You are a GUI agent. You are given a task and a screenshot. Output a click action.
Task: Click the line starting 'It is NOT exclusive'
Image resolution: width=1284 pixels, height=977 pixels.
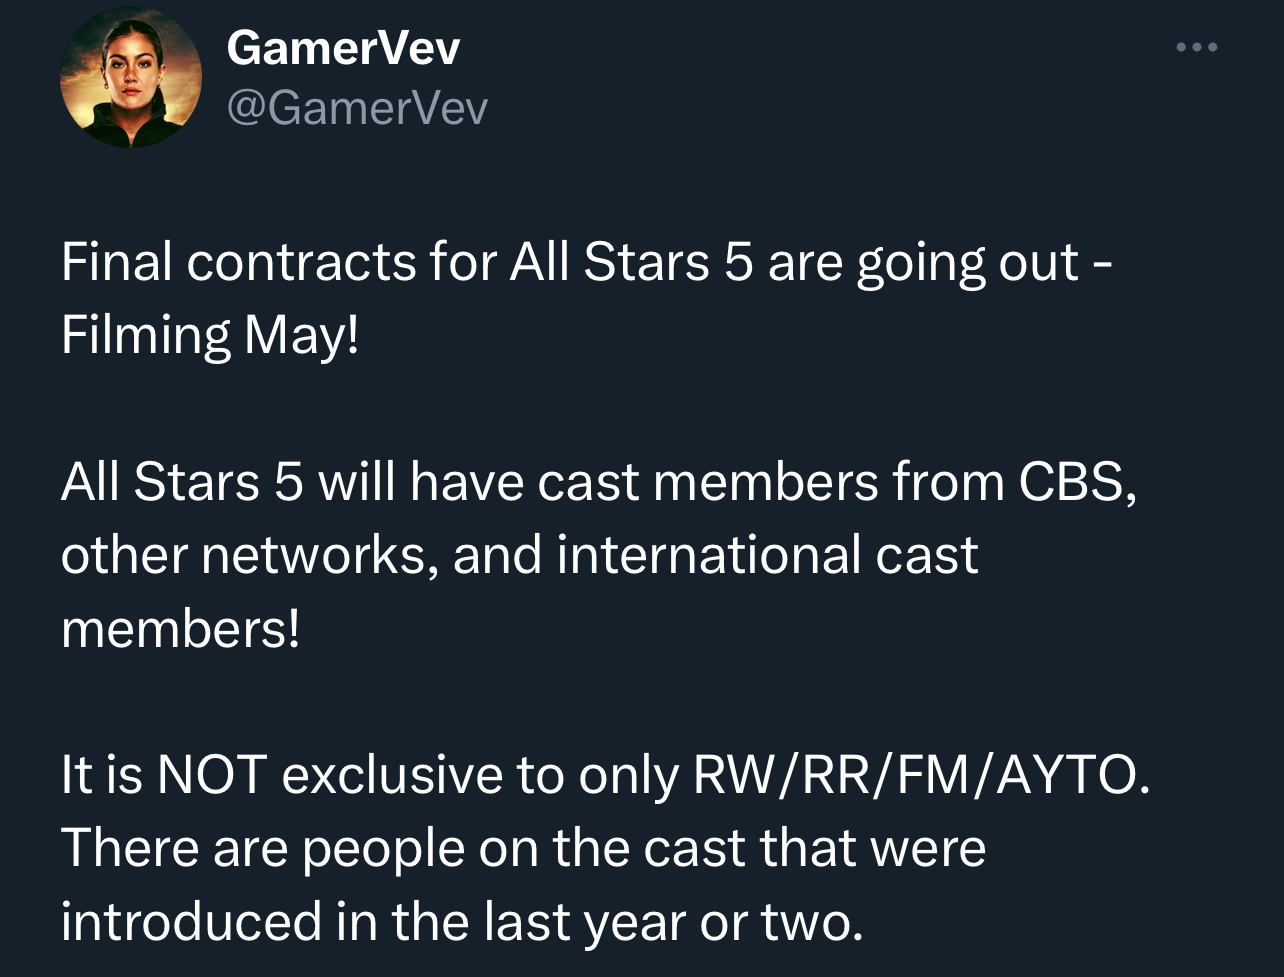605,776
